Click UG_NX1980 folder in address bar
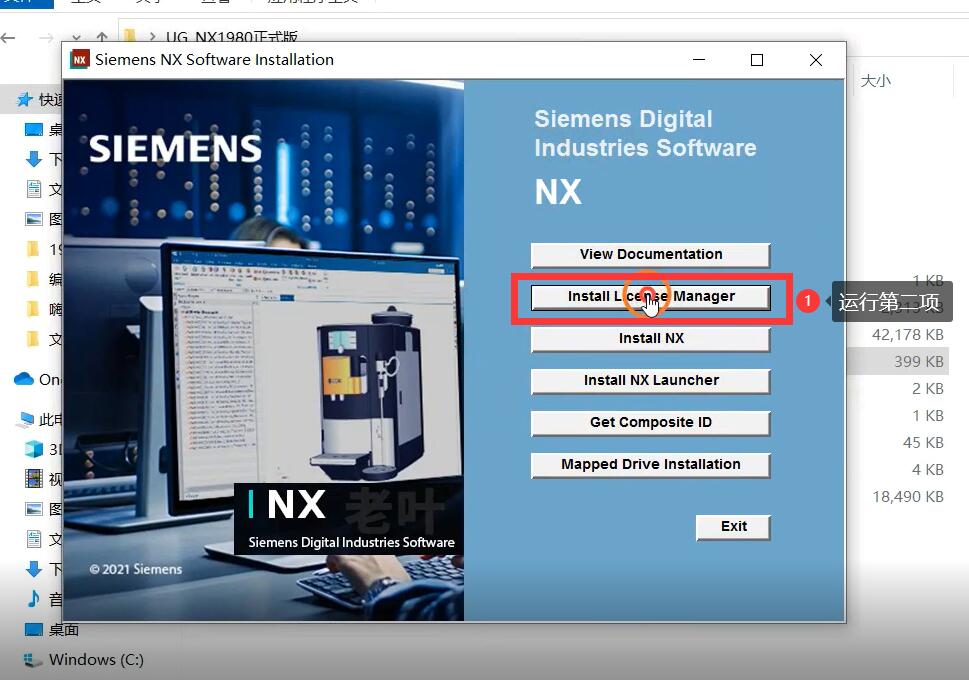 [232, 37]
